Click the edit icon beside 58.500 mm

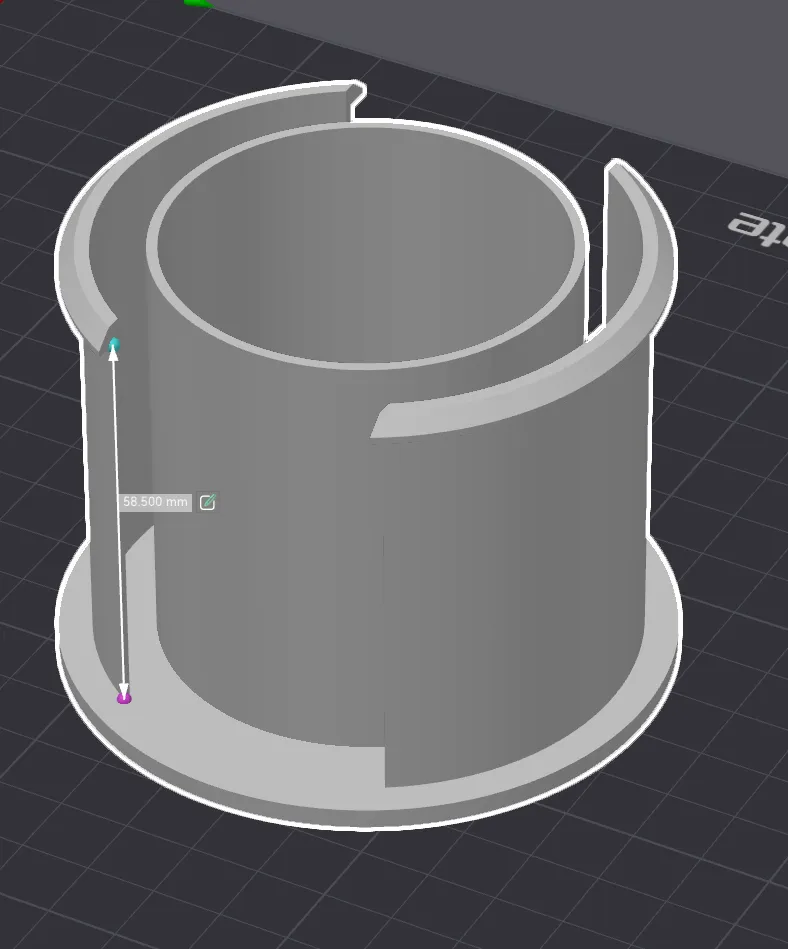coord(208,502)
